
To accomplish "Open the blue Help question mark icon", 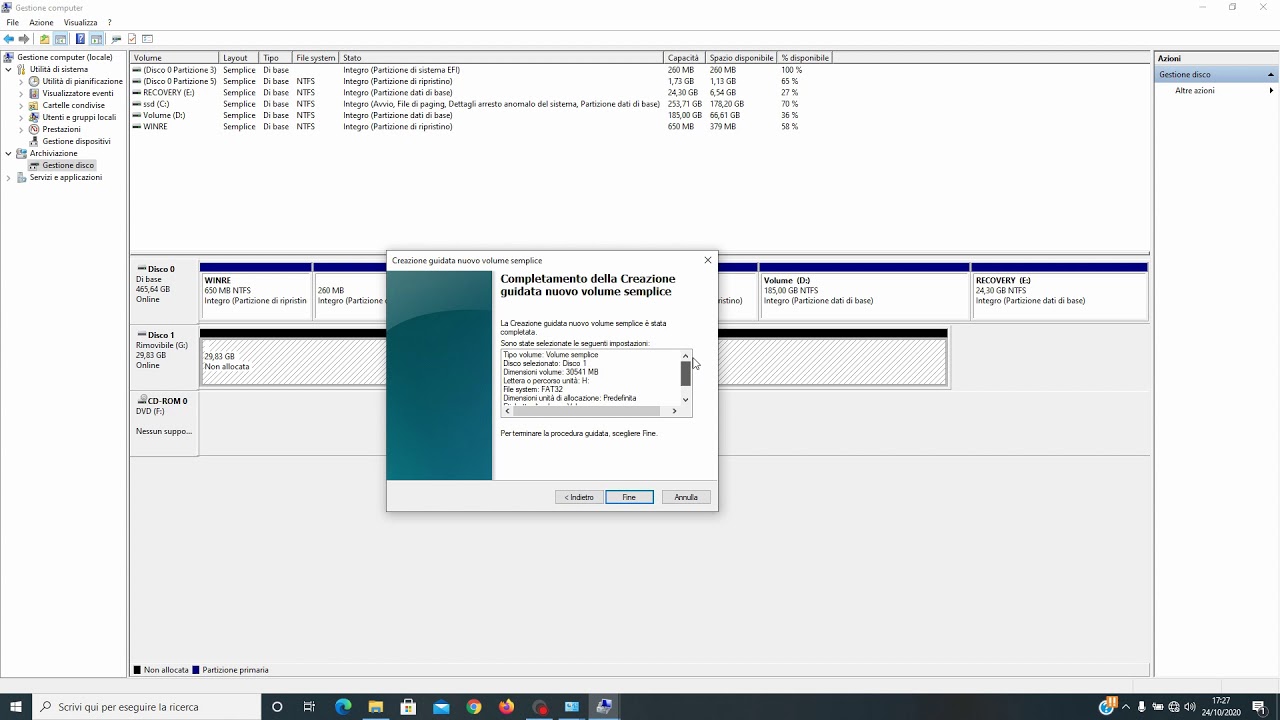I will 80,39.
